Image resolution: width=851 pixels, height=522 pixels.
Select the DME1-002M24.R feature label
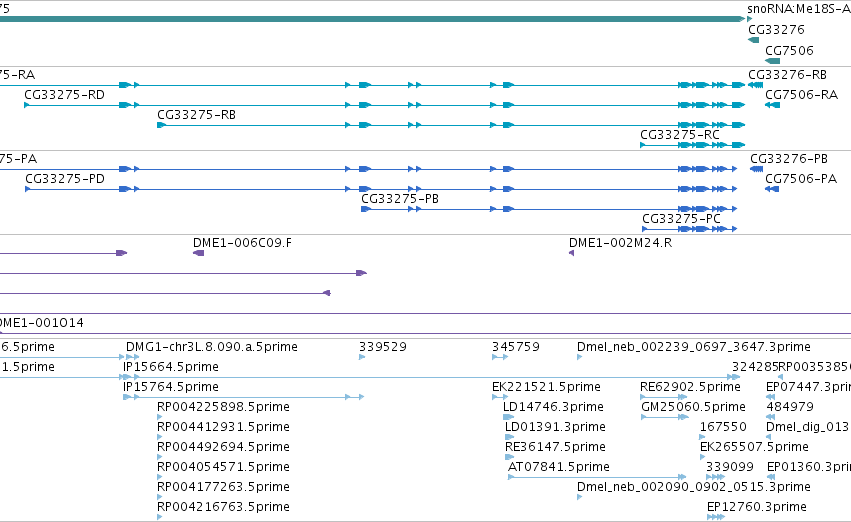tap(620, 243)
